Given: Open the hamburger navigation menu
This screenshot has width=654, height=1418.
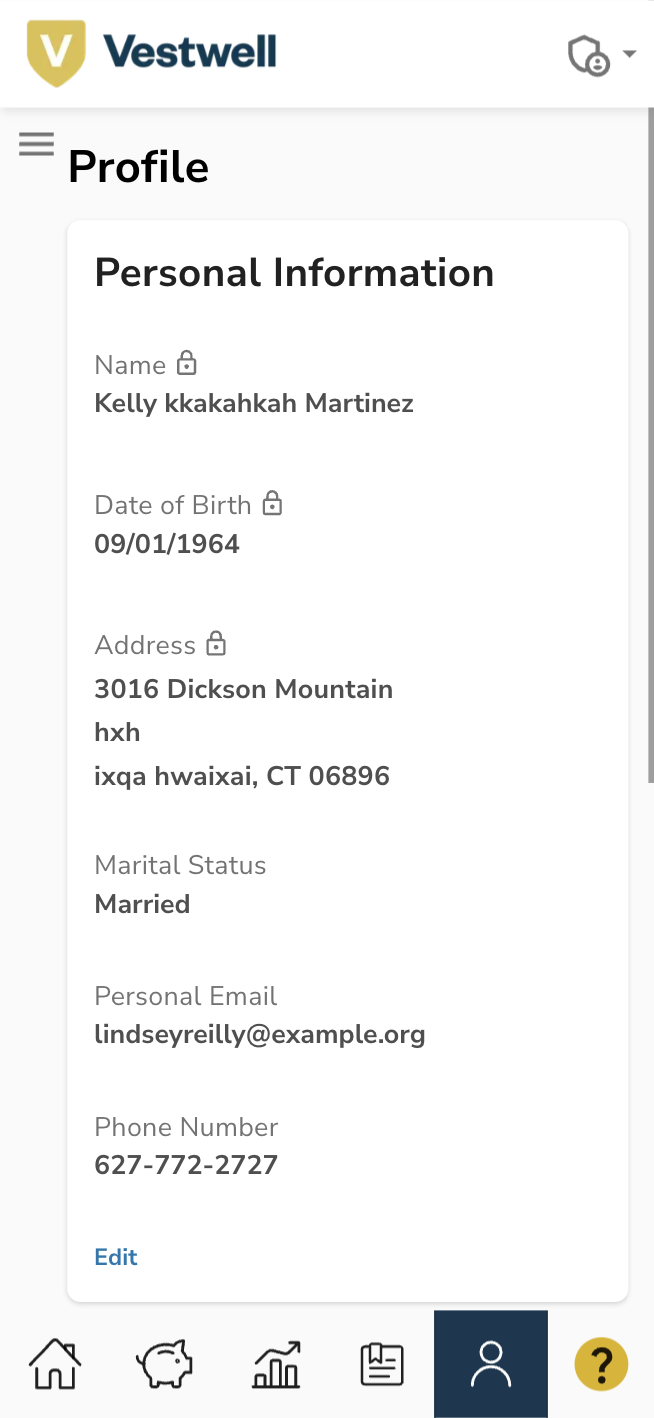Looking at the screenshot, I should coord(36,145).
